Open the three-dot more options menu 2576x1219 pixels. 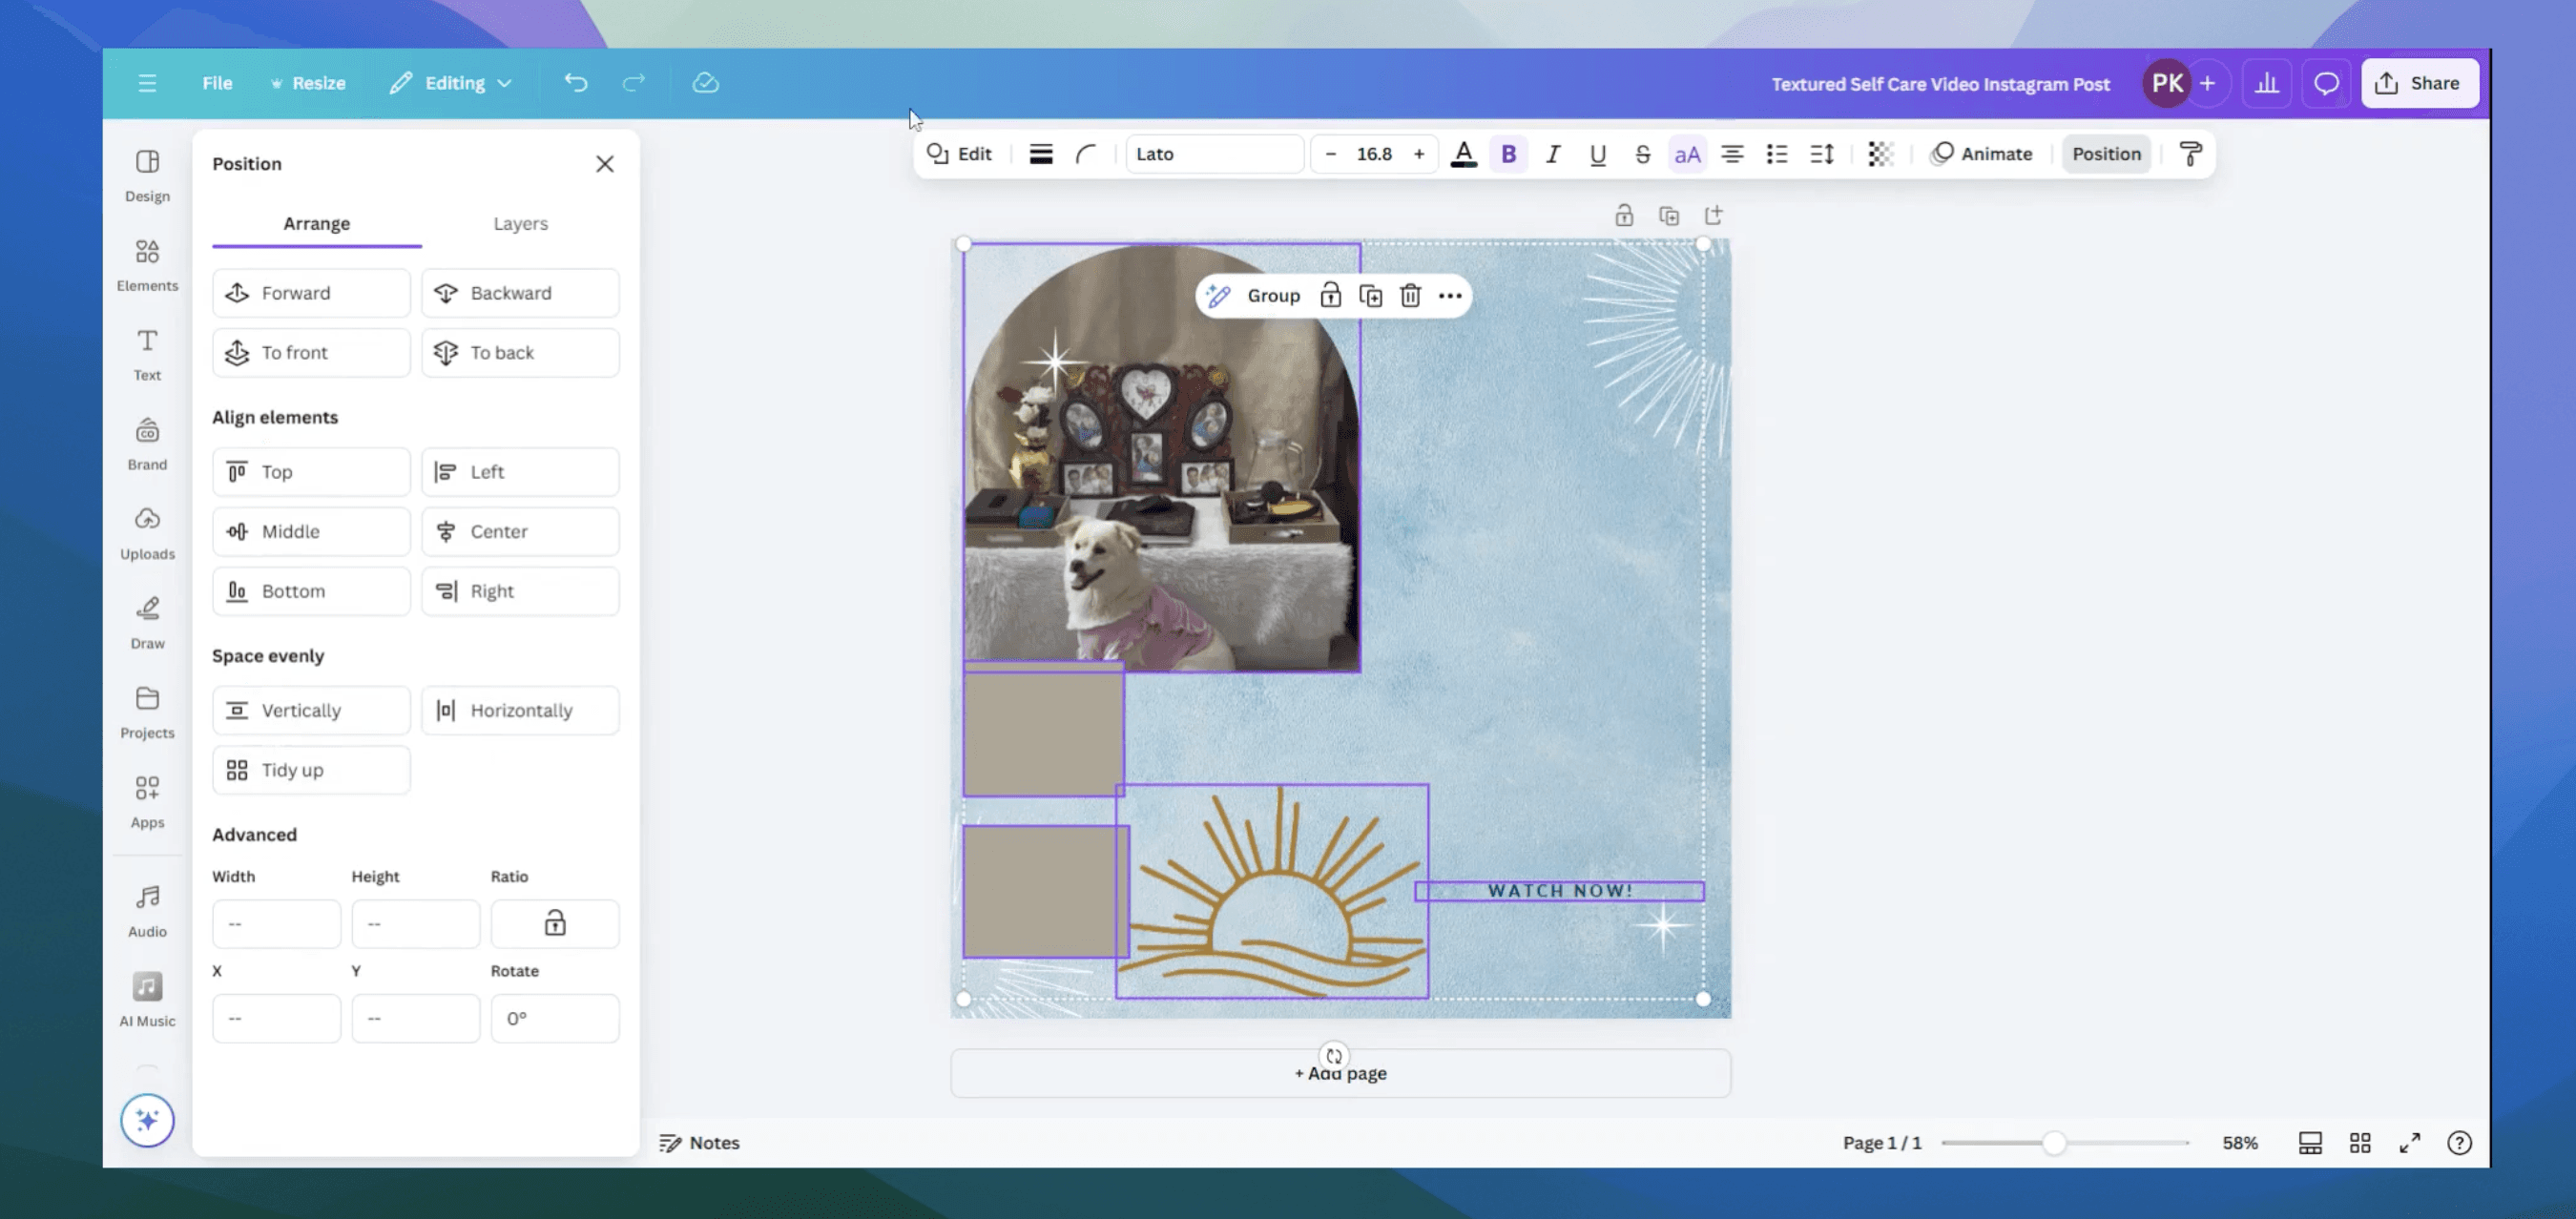pyautogui.click(x=1450, y=295)
